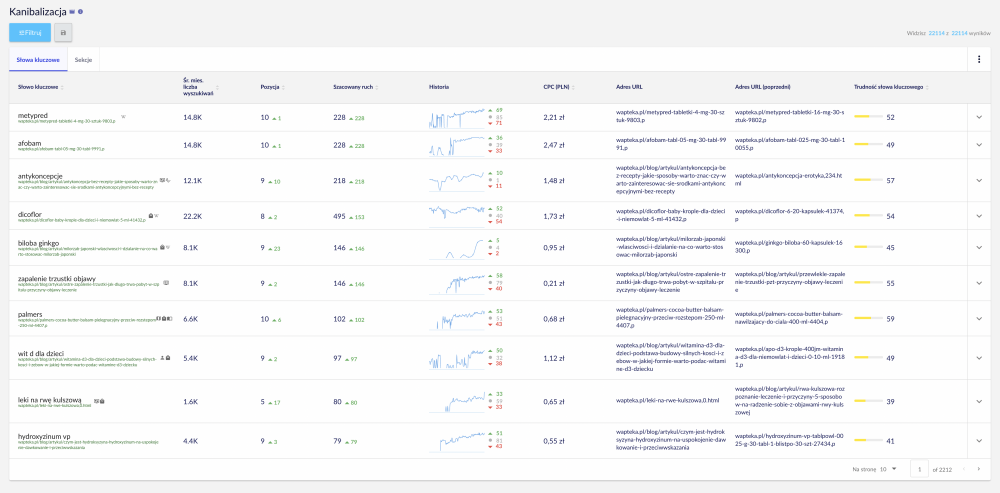The width and height of the screenshot is (1000, 493).
Task: Open the three-dot table options menu
Action: pyautogui.click(x=978, y=60)
